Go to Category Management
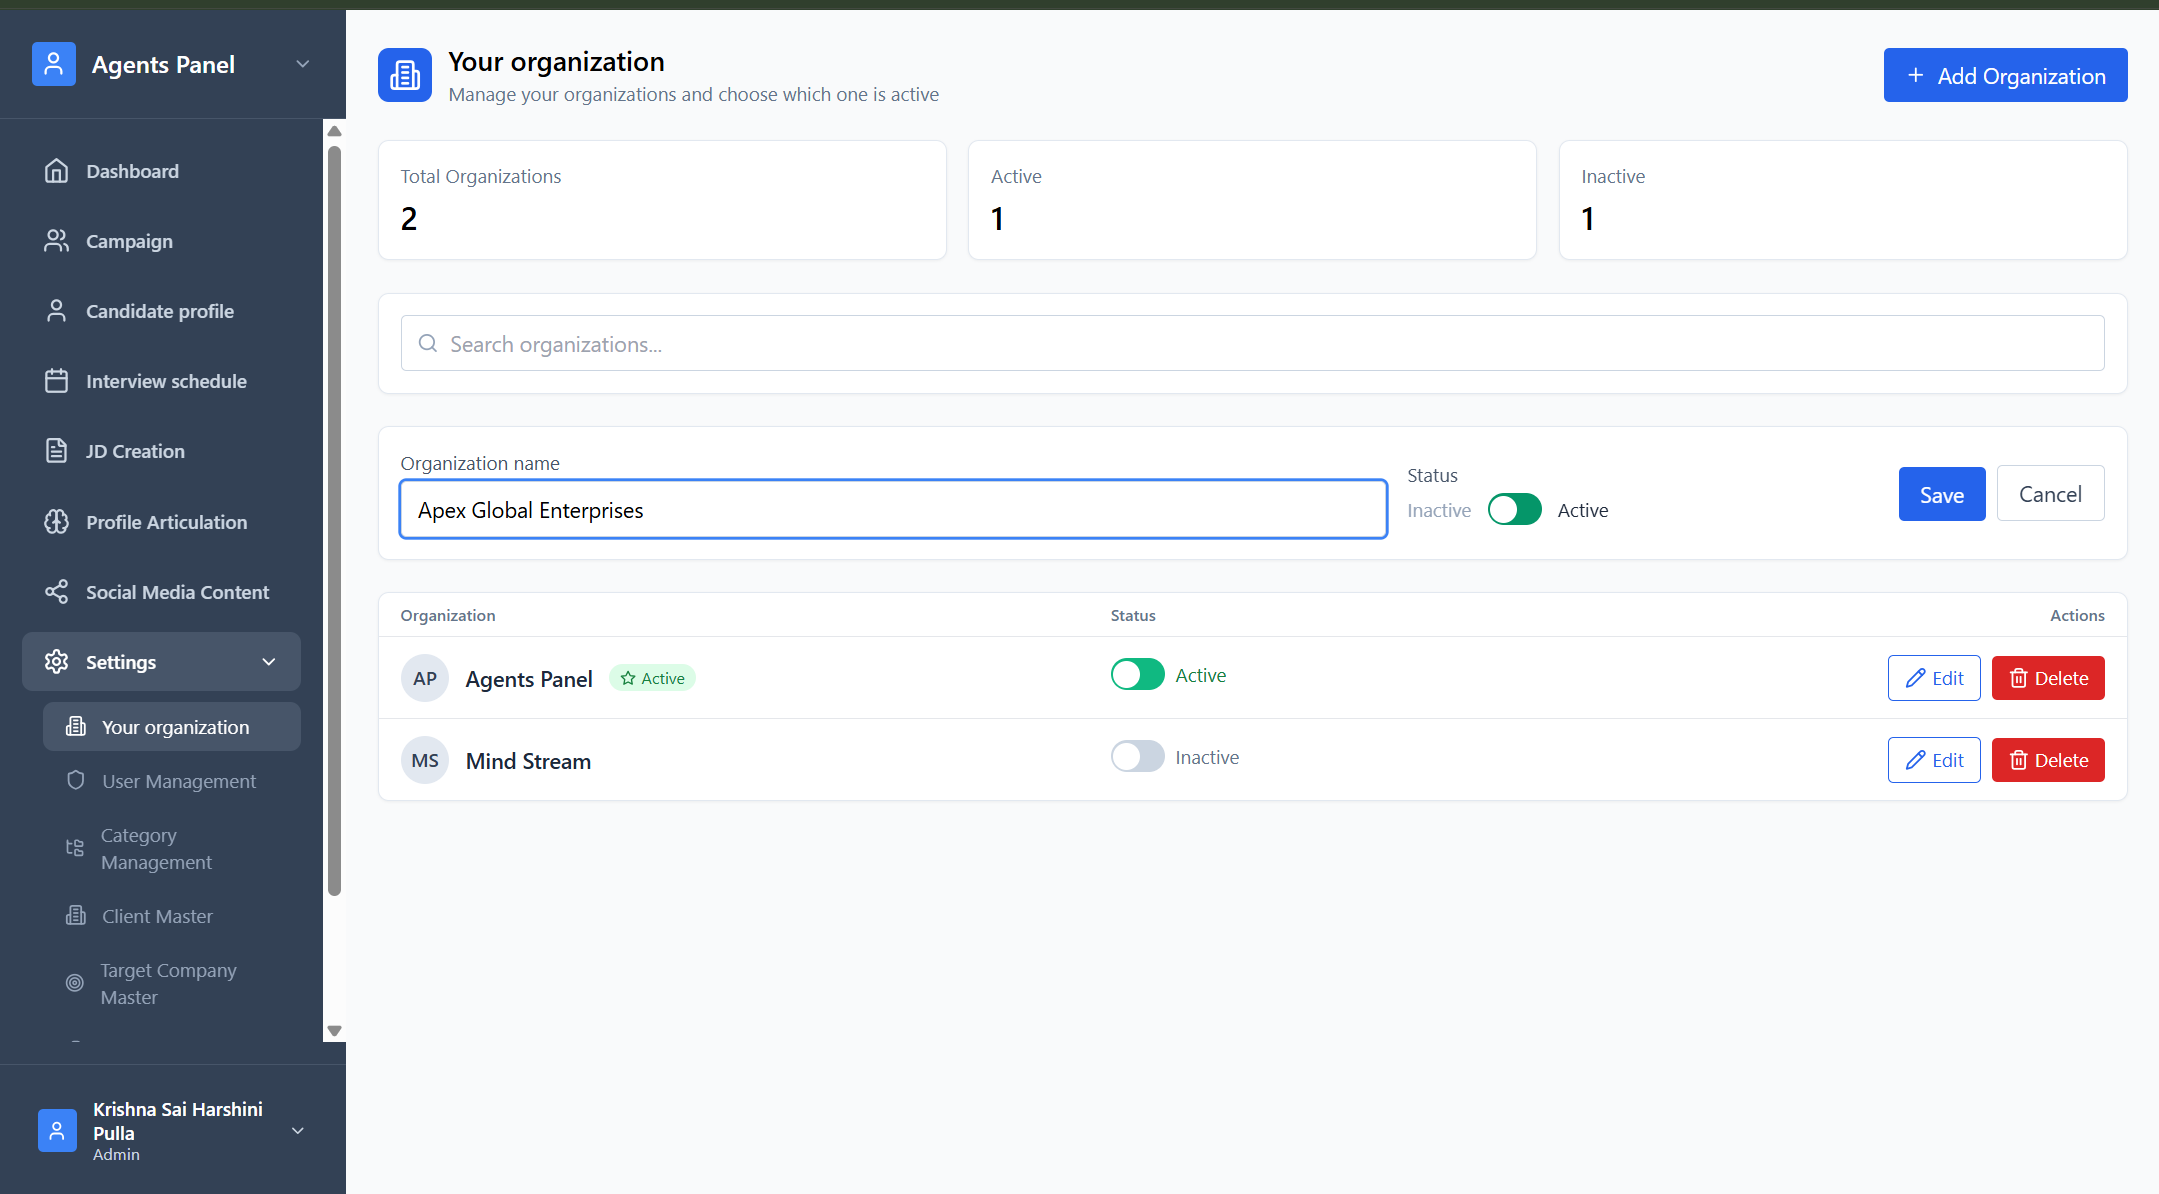Image resolution: width=2159 pixels, height=1194 pixels. point(156,848)
